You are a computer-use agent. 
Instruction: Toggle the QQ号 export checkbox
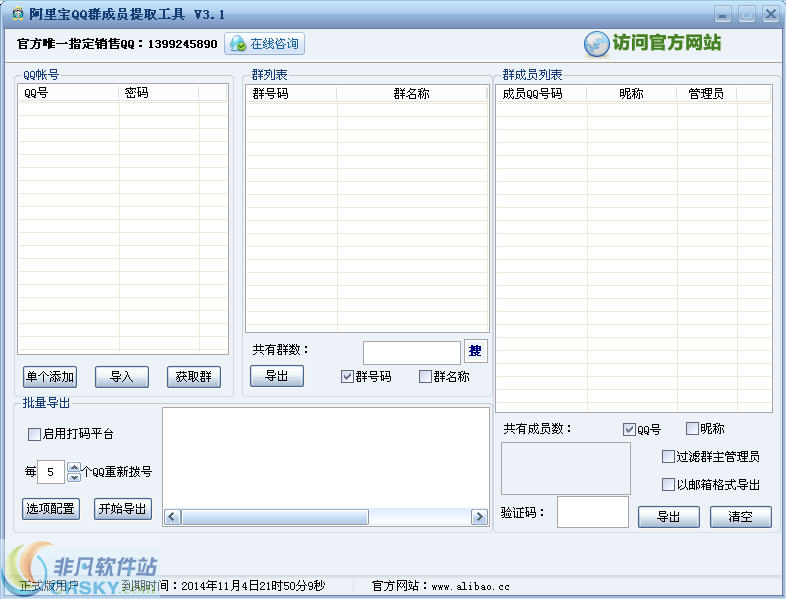click(629, 430)
